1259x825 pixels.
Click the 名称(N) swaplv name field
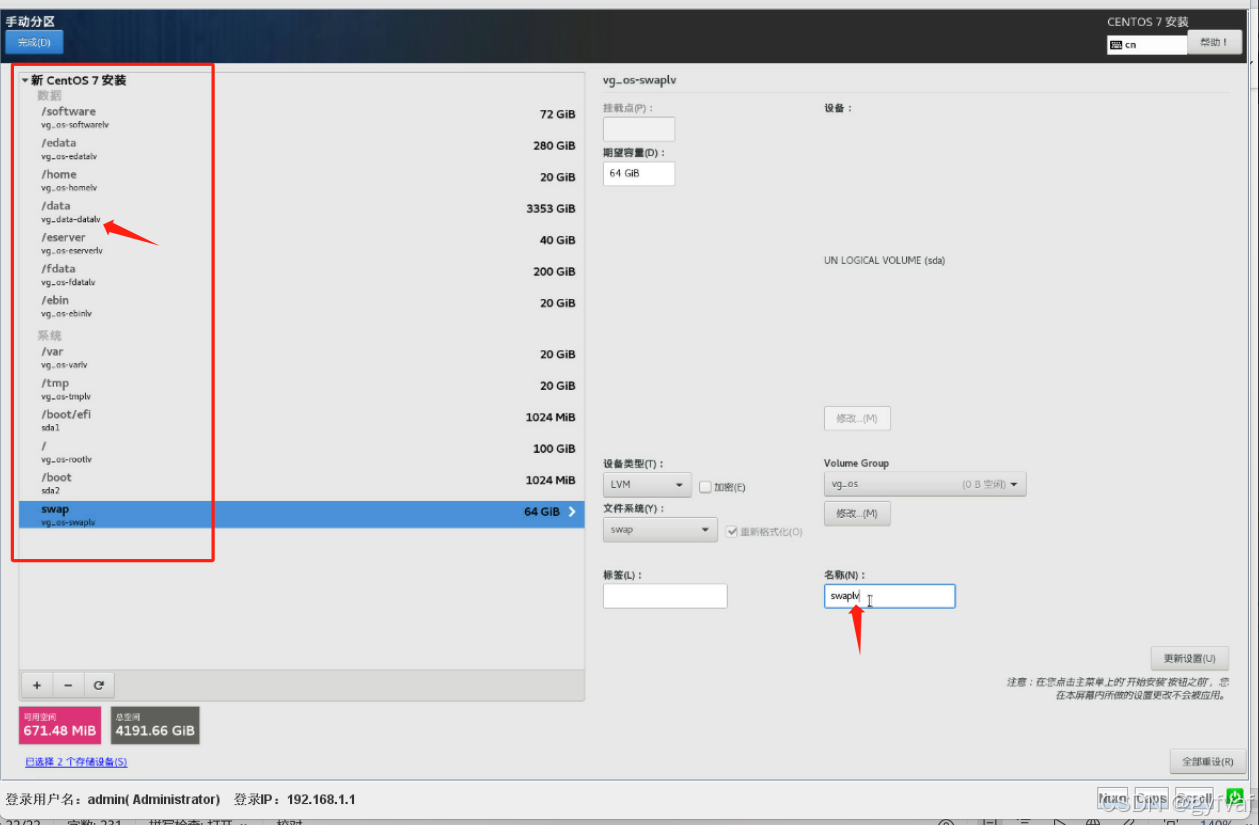coord(890,596)
